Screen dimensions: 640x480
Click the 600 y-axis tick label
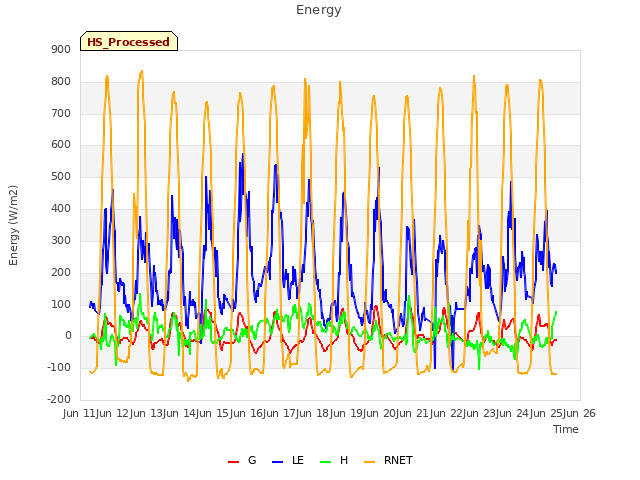(61, 144)
